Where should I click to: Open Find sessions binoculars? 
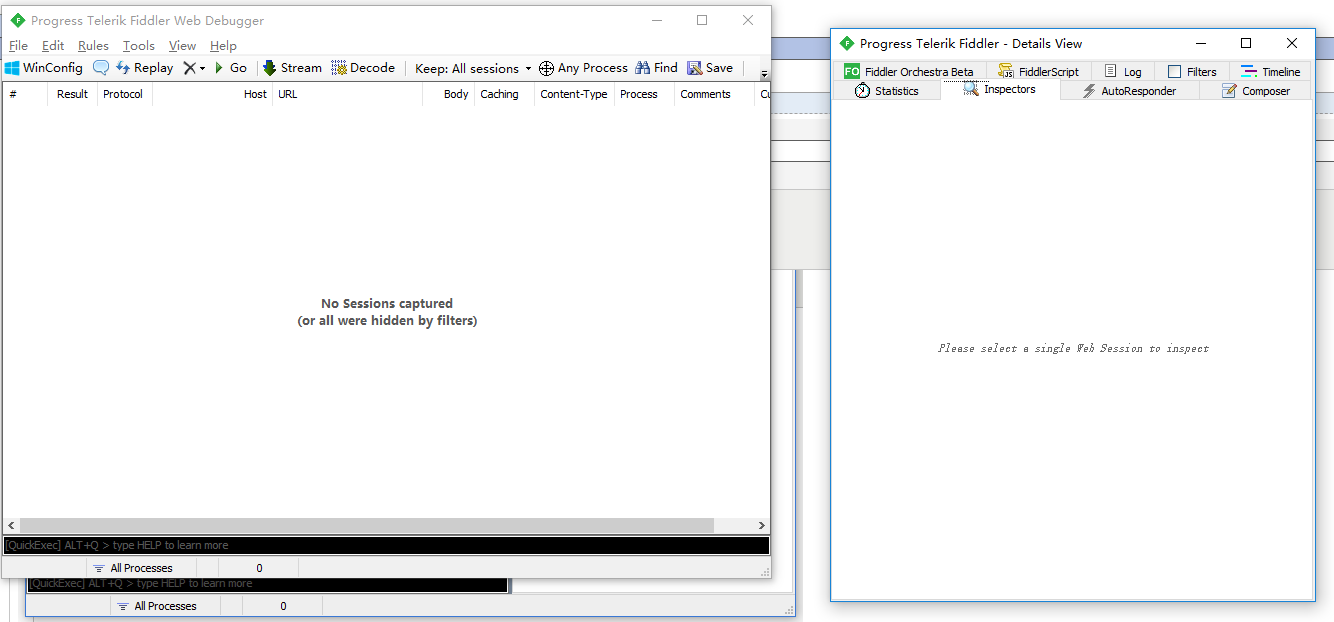656,68
